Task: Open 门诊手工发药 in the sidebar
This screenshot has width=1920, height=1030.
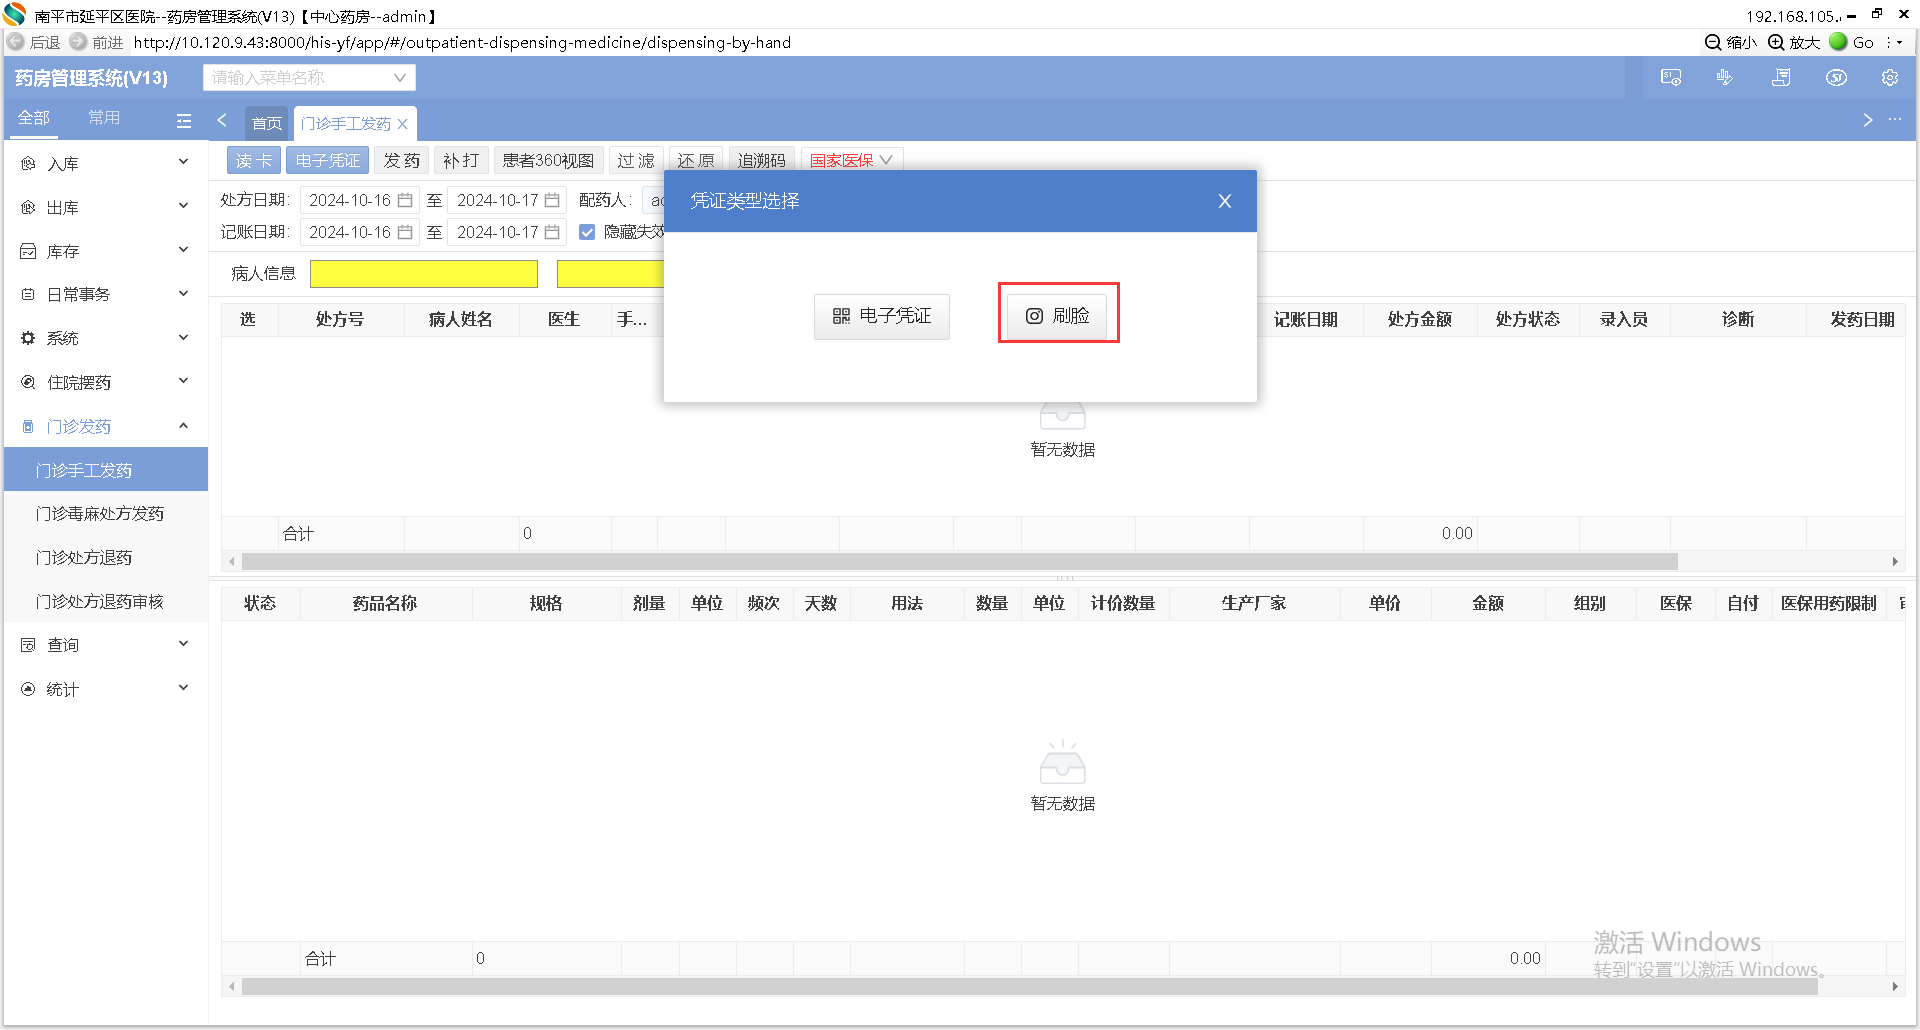Action: click(x=106, y=470)
